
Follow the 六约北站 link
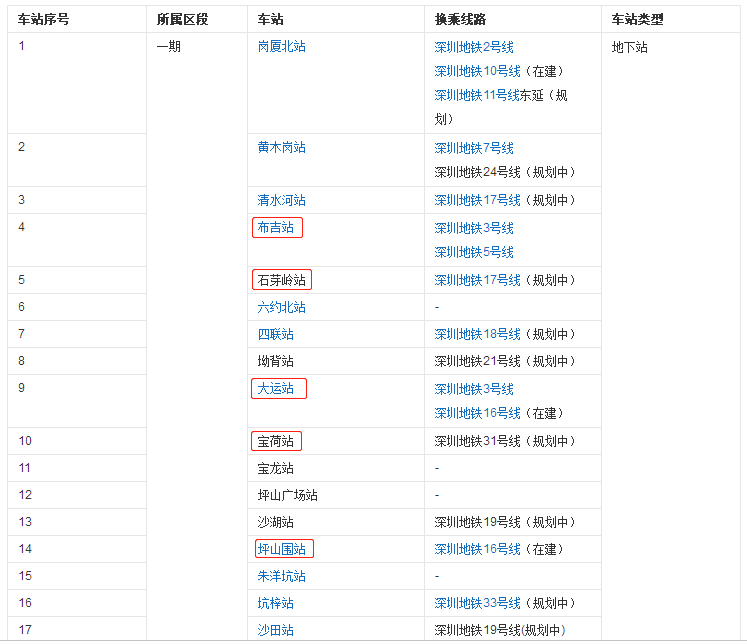pos(281,308)
